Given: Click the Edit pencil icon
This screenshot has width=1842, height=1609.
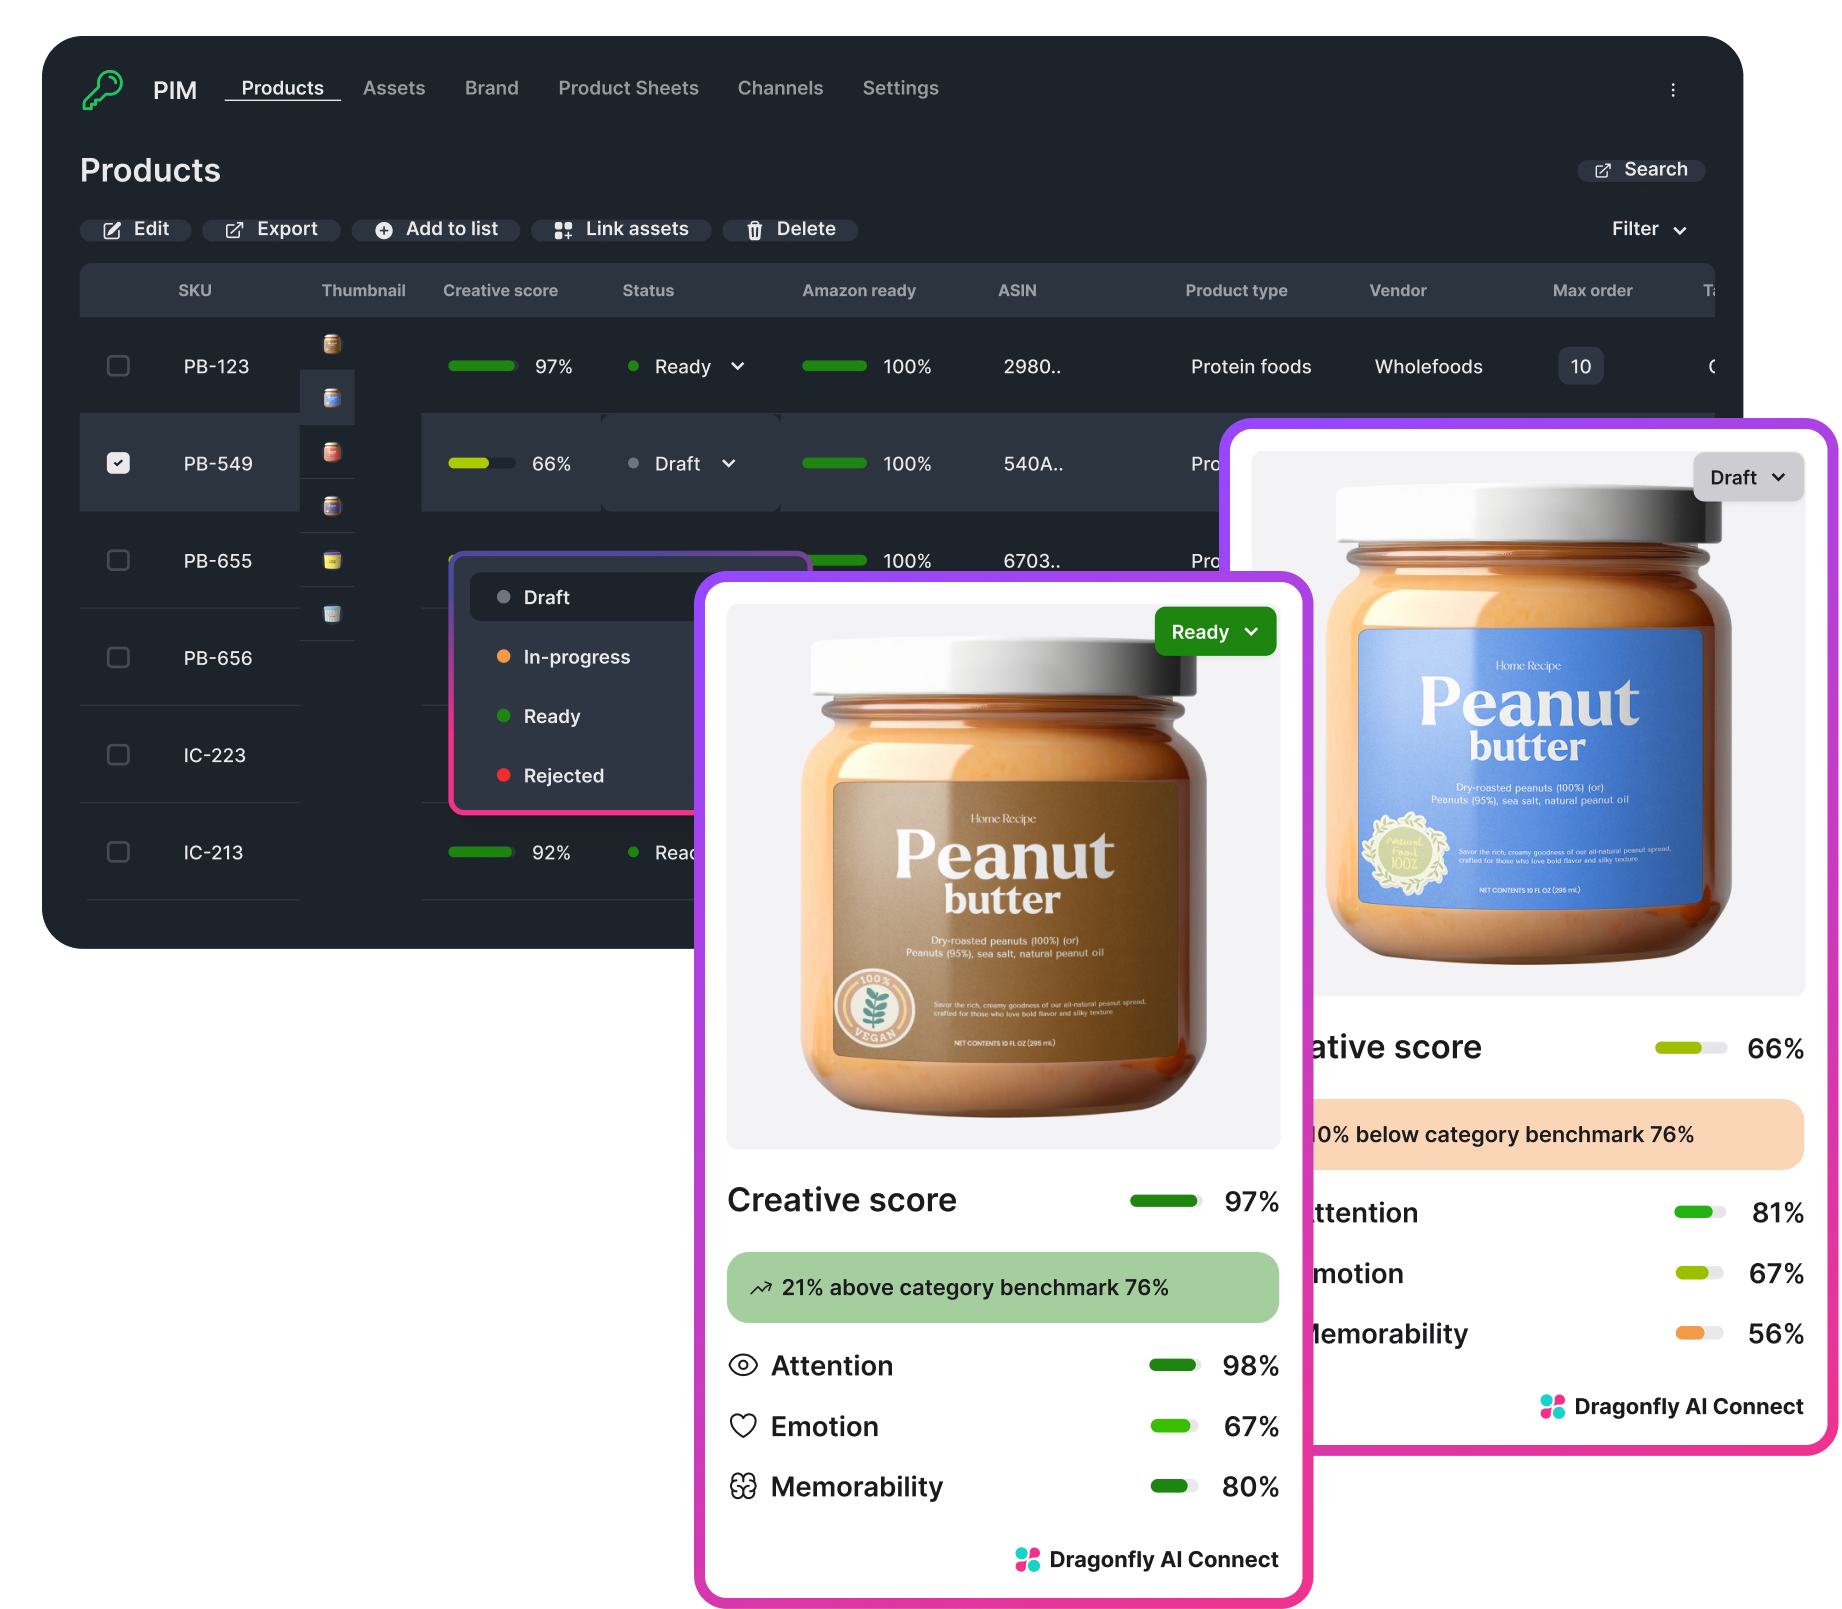Looking at the screenshot, I should 112,230.
